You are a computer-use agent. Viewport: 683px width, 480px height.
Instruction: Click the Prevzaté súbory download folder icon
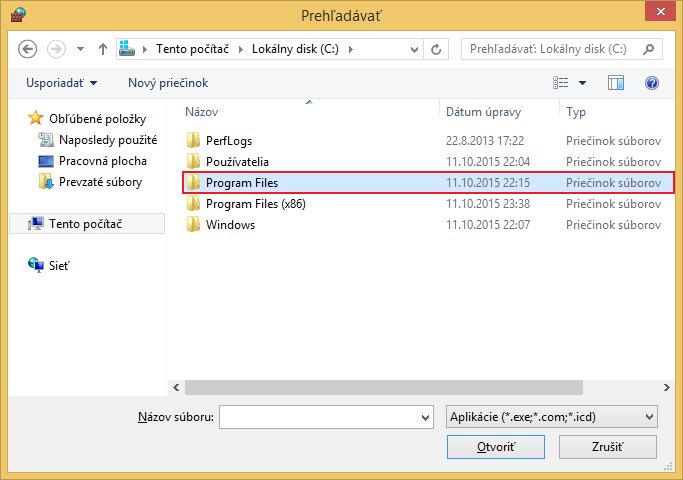46,182
